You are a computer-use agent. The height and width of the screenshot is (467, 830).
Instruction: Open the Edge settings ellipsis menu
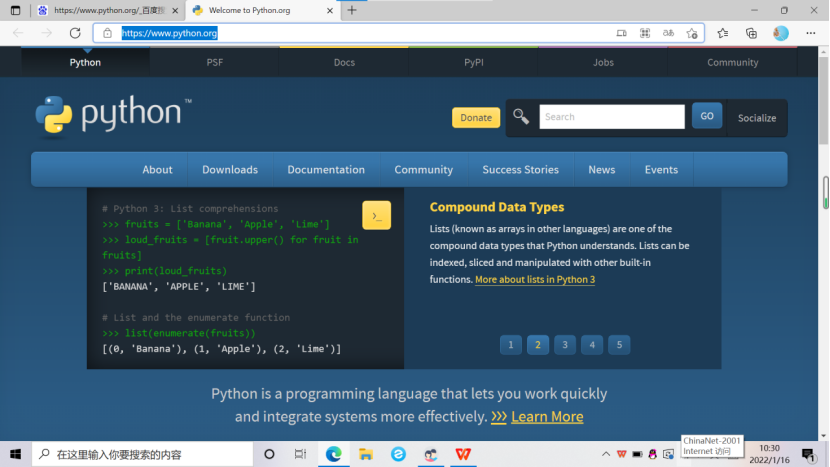point(810,33)
